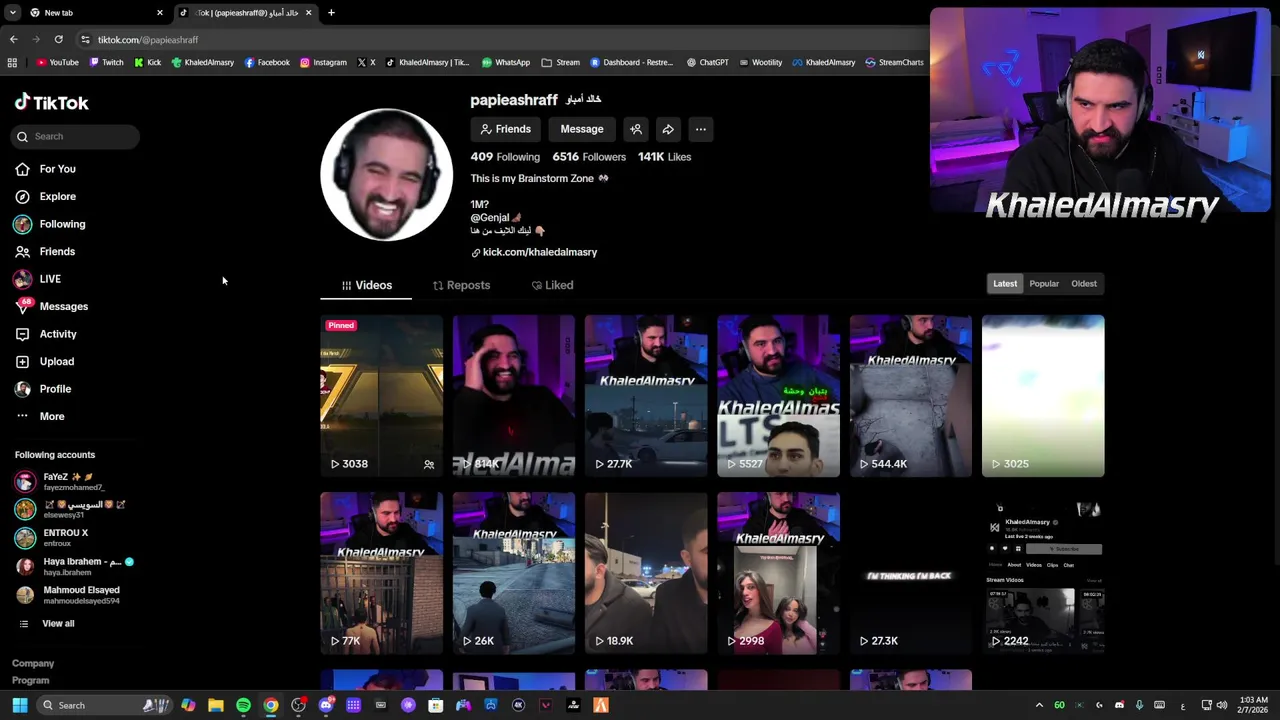Switch to the Reposts tab
The image size is (1280, 720).
click(x=461, y=286)
